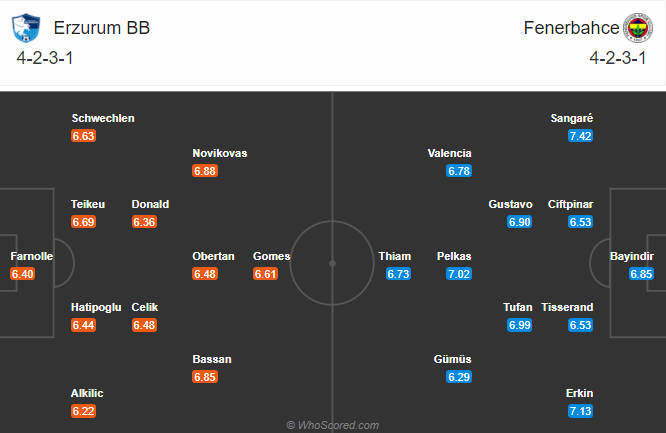
Task: Click player name Gomes
Action: coord(271,256)
